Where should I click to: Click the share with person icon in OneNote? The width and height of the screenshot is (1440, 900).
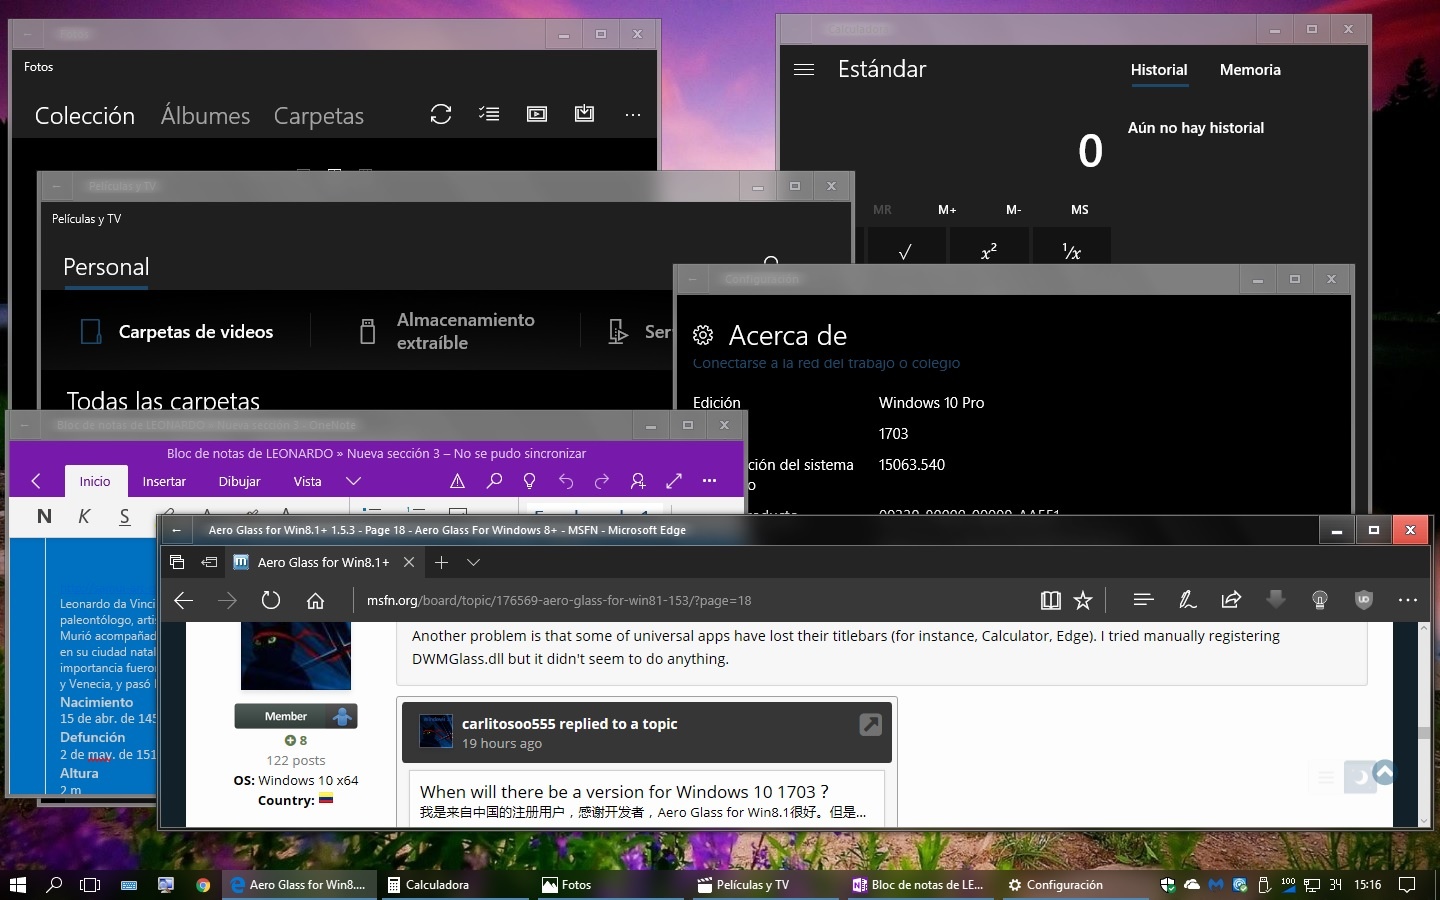(x=638, y=481)
